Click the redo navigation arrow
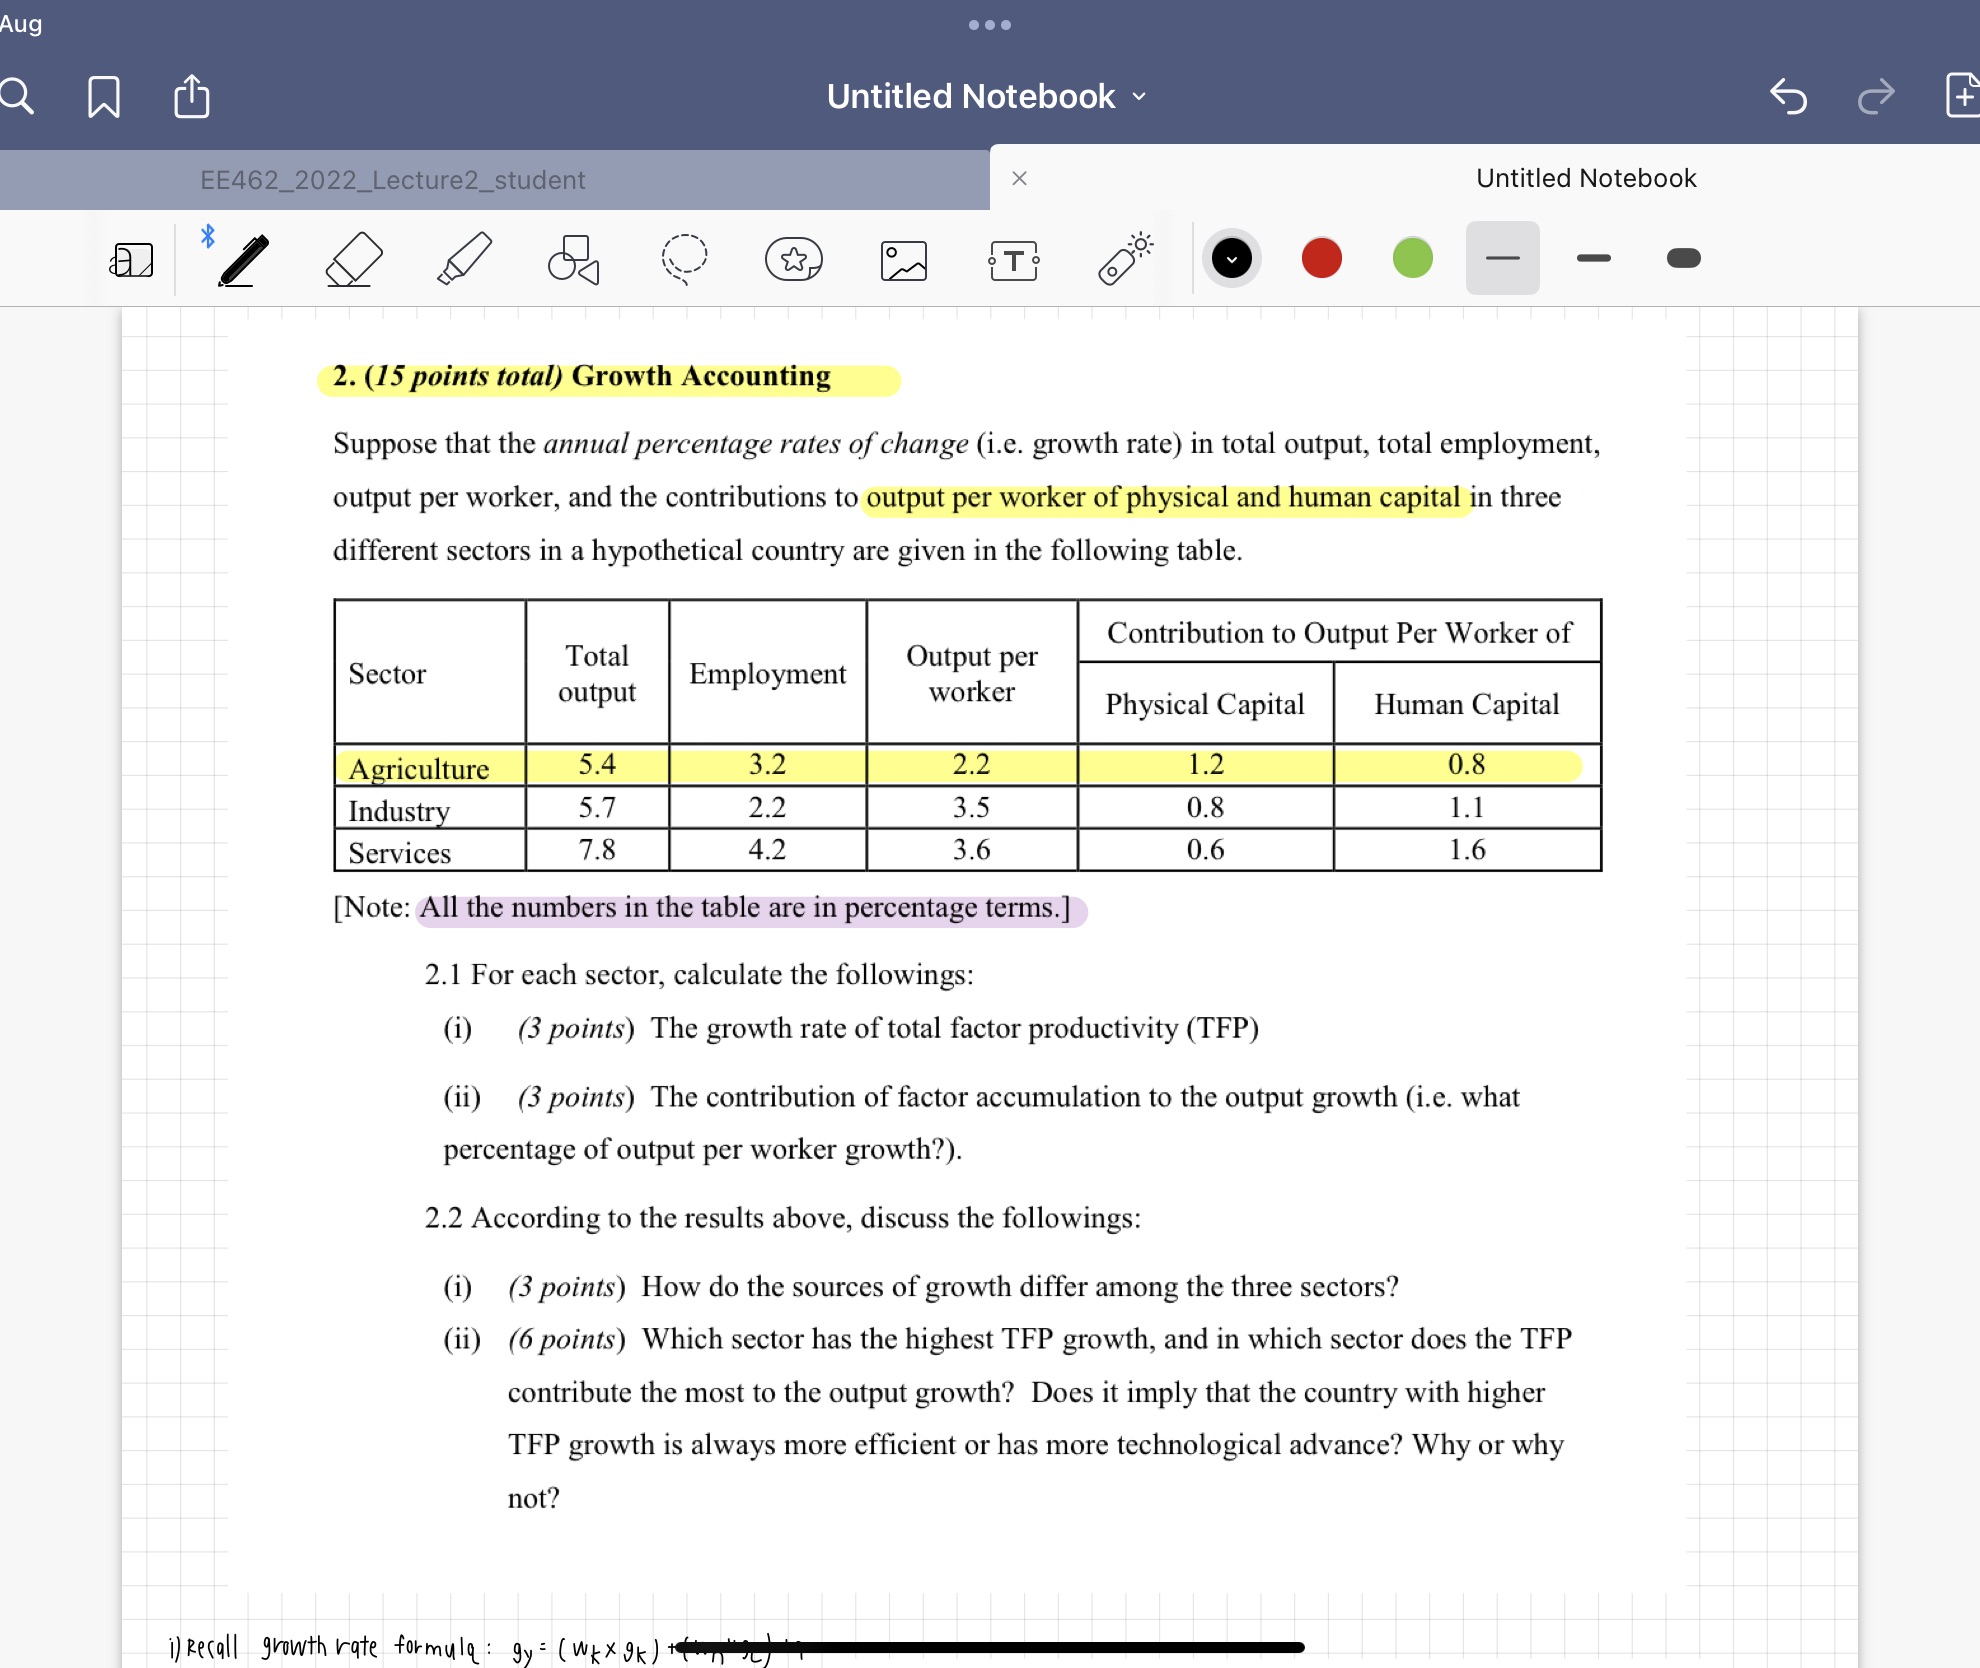1980x1668 pixels. pyautogui.click(x=1881, y=94)
